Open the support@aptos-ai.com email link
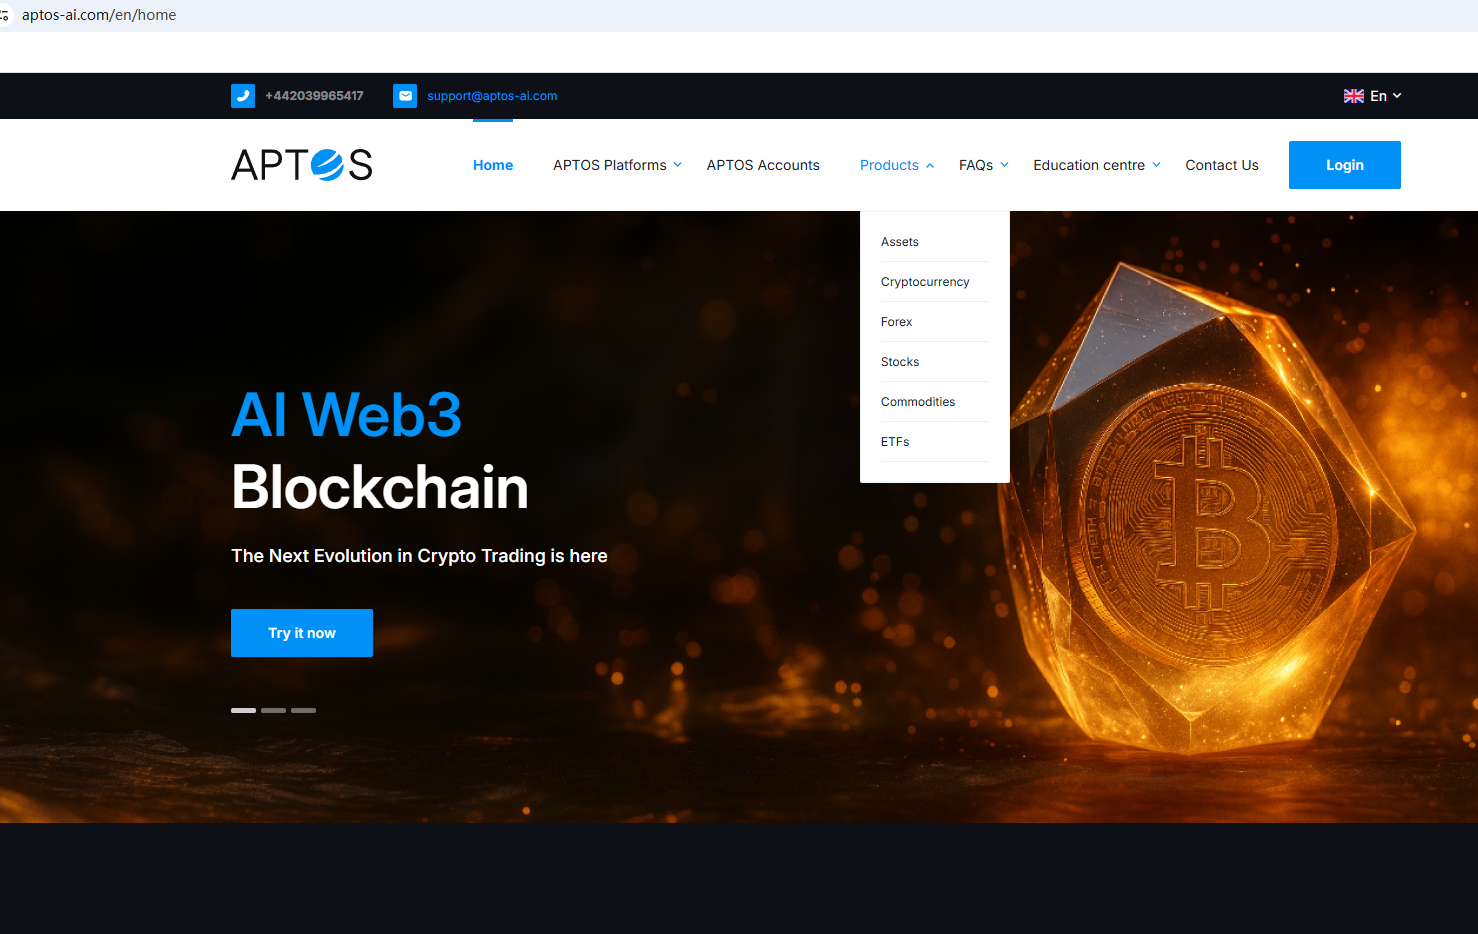 492,96
